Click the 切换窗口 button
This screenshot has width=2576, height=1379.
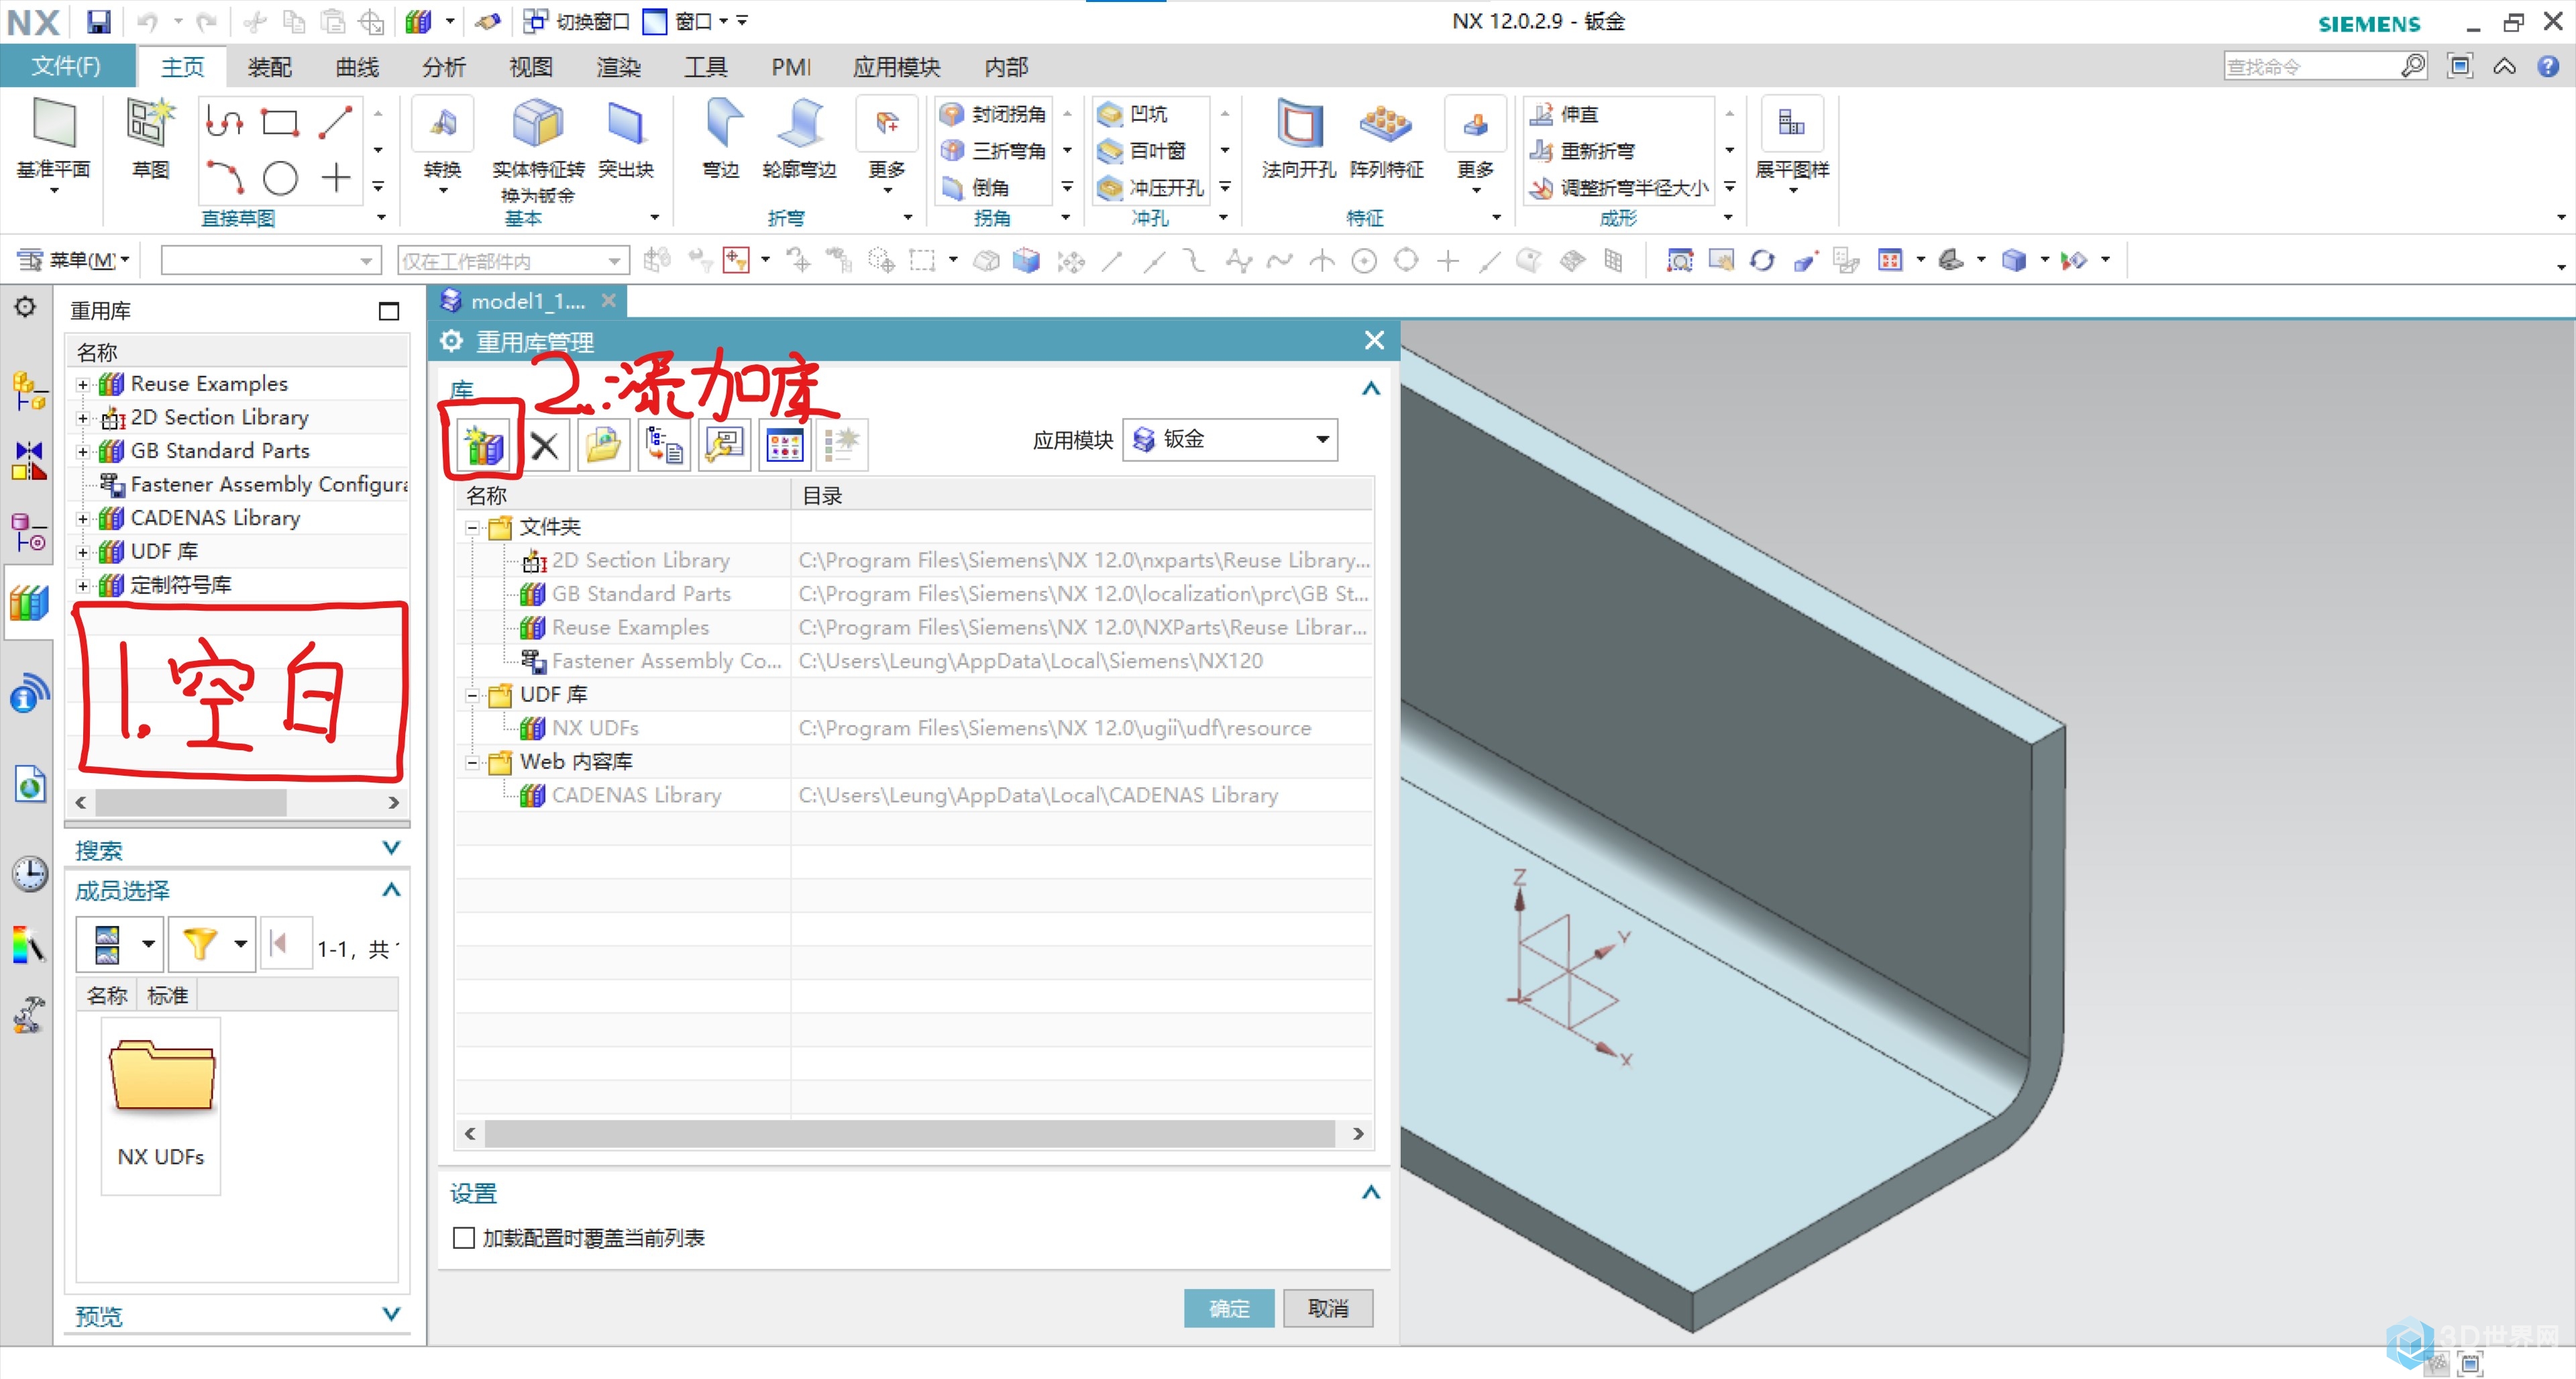point(578,21)
